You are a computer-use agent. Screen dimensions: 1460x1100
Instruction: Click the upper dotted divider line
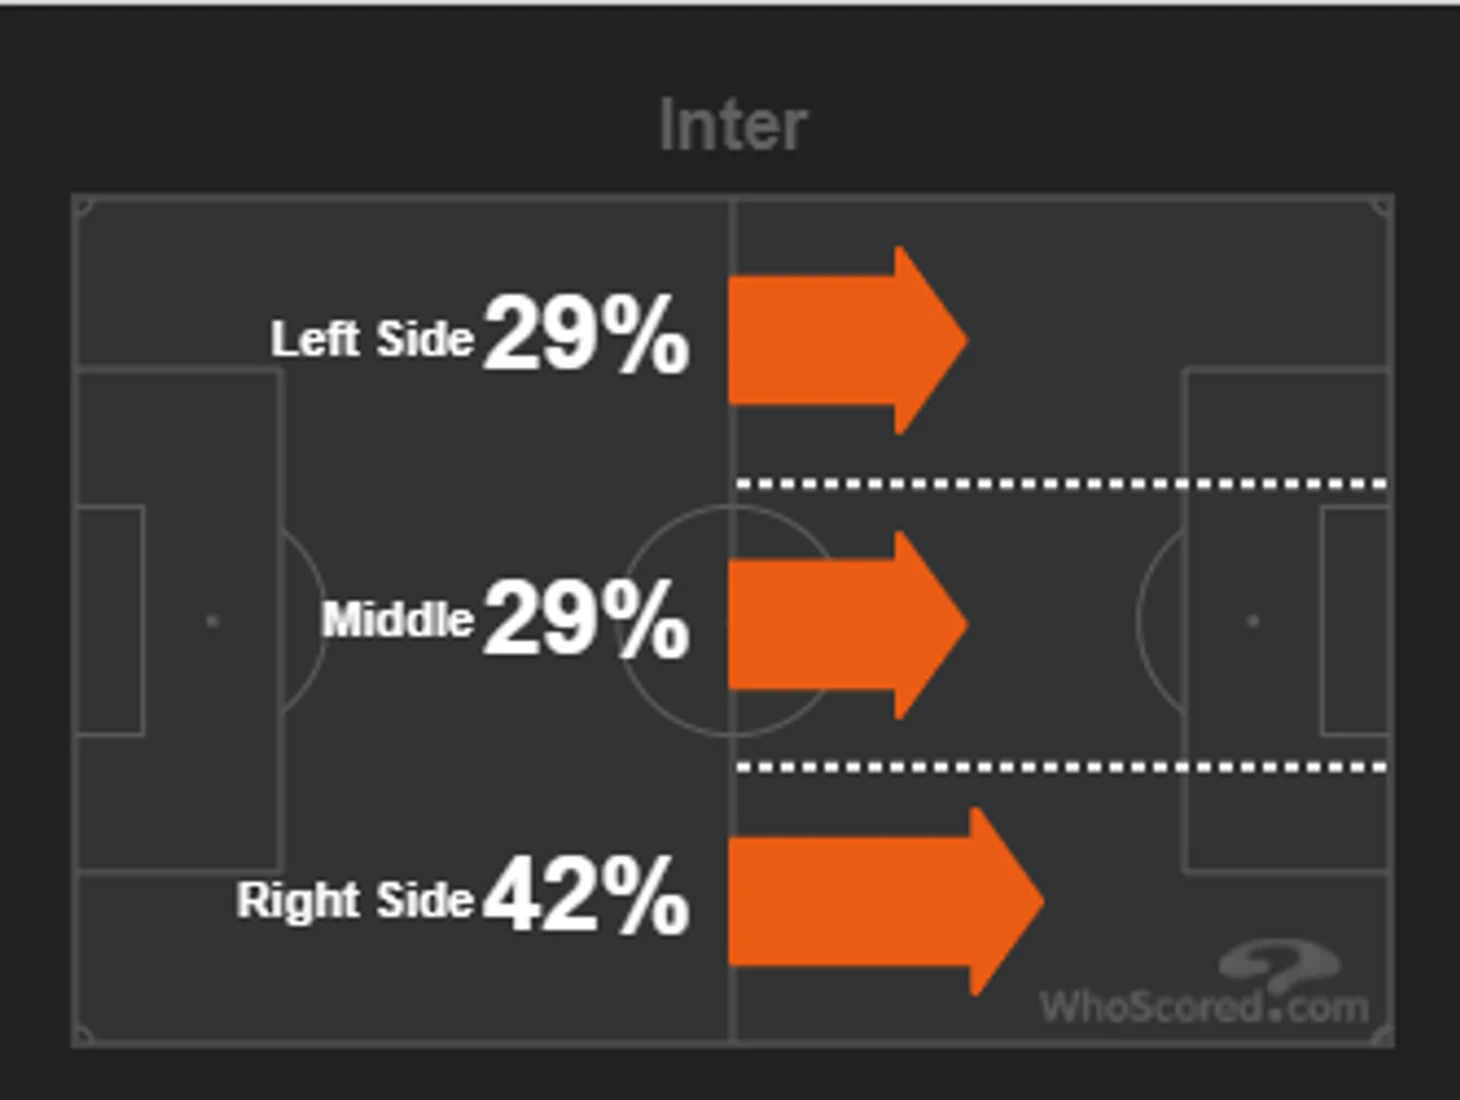tap(1061, 484)
